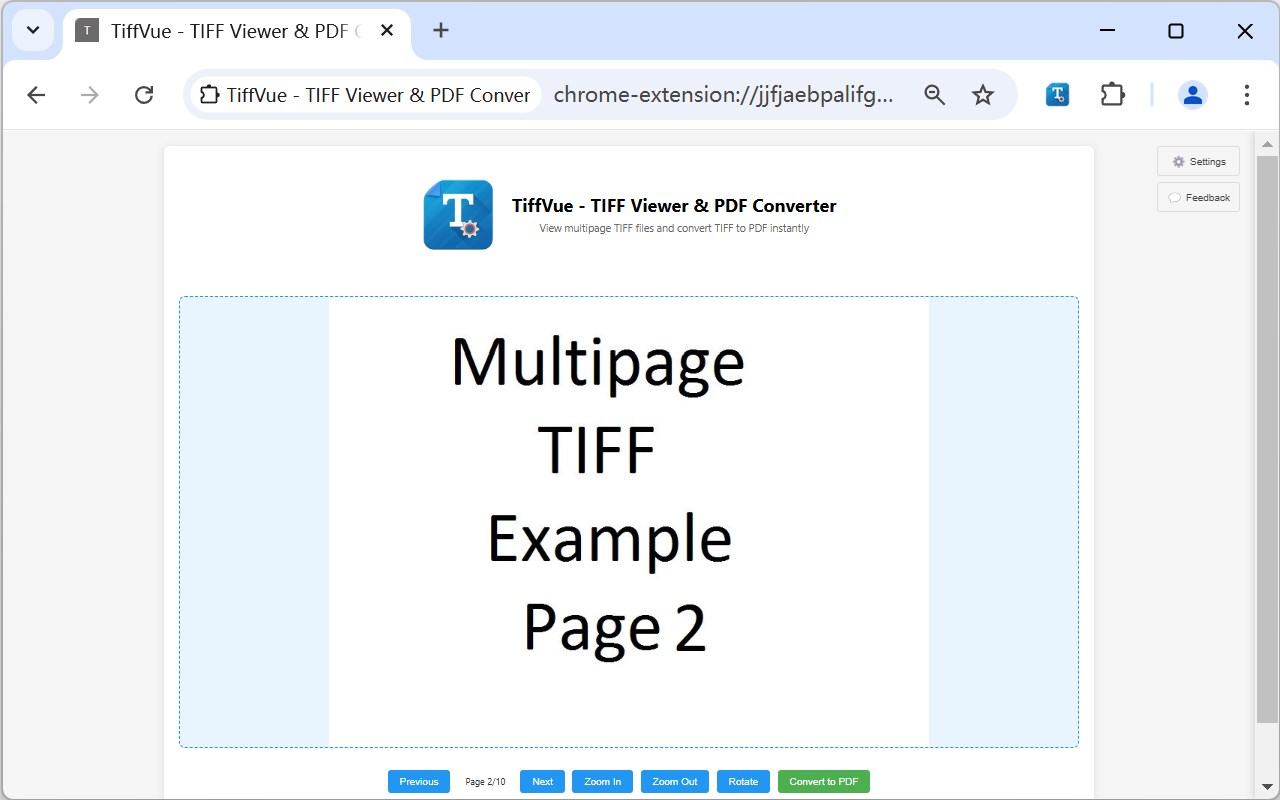The width and height of the screenshot is (1280, 800).
Task: Click the TiffVue extension toolbar icon
Action: [x=1058, y=95]
